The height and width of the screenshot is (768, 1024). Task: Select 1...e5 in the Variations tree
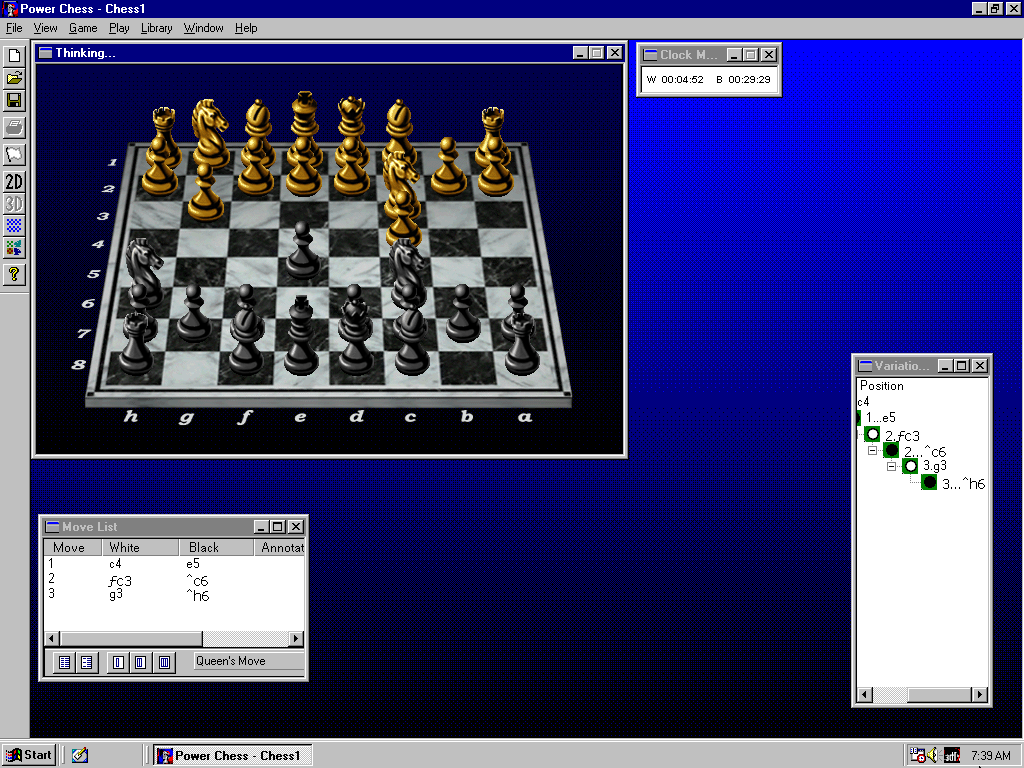point(880,417)
